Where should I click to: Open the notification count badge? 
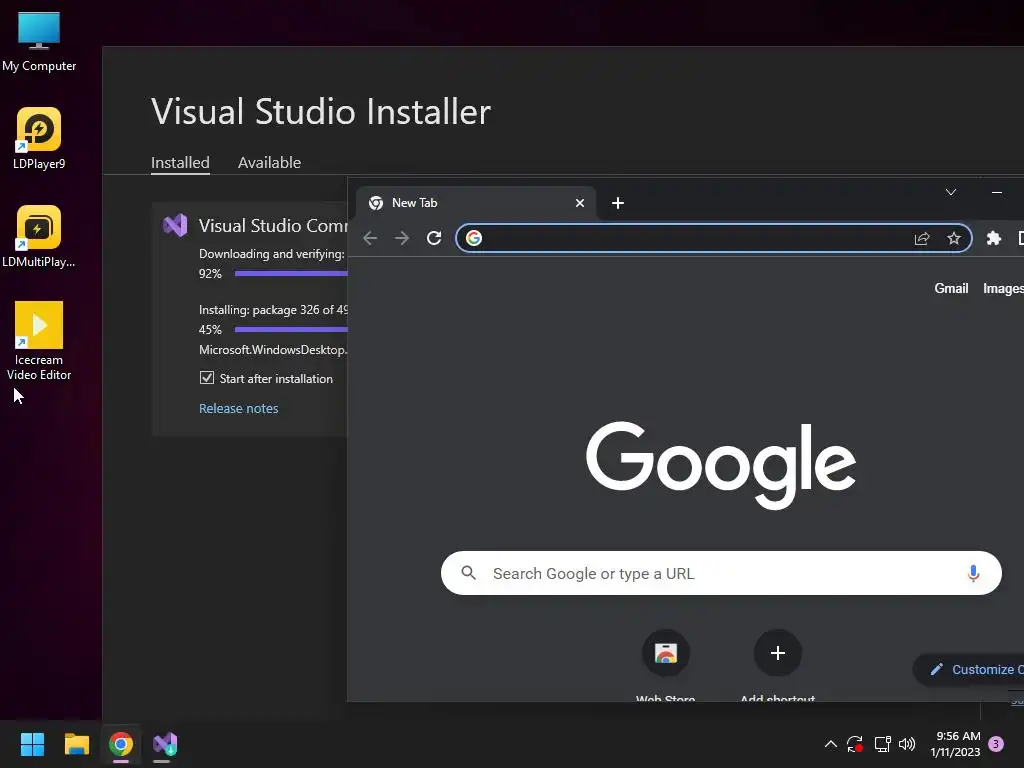point(996,744)
